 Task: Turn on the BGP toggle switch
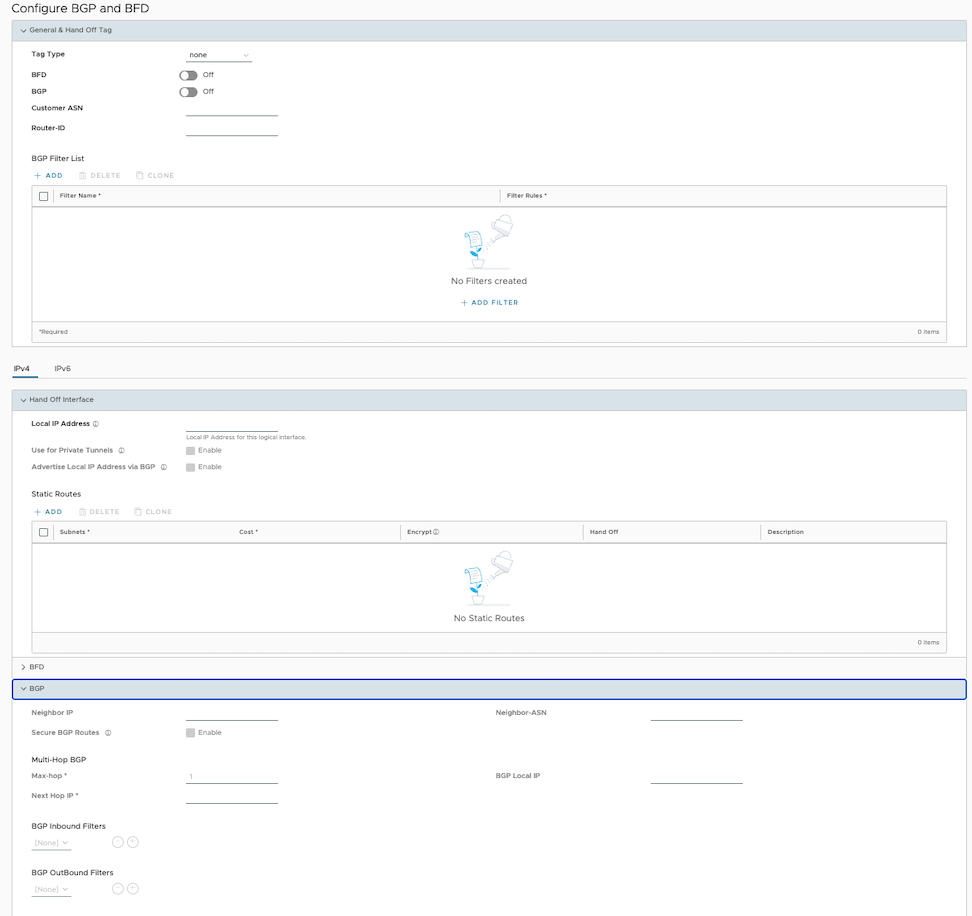[188, 92]
